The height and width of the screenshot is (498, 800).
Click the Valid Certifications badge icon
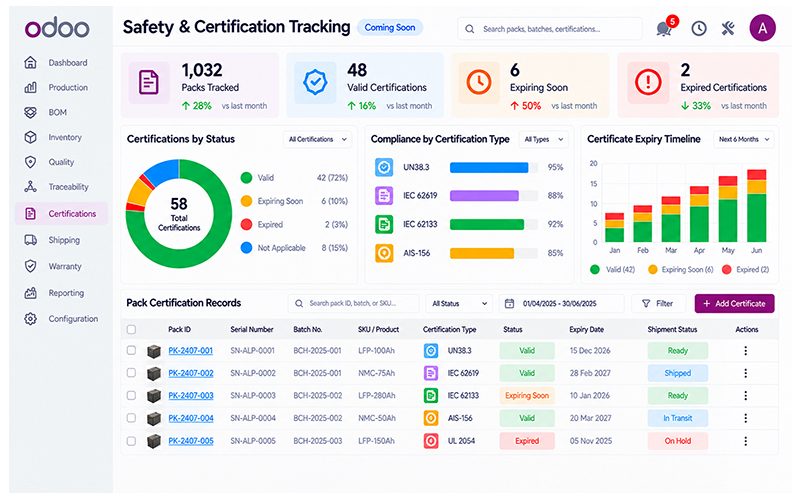(315, 82)
